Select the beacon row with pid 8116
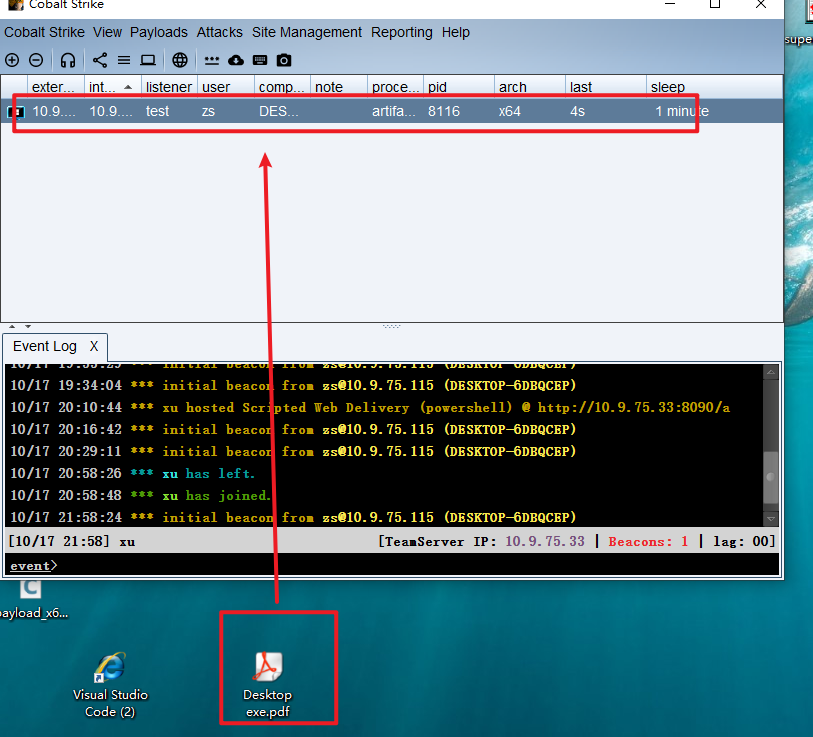 pos(391,111)
